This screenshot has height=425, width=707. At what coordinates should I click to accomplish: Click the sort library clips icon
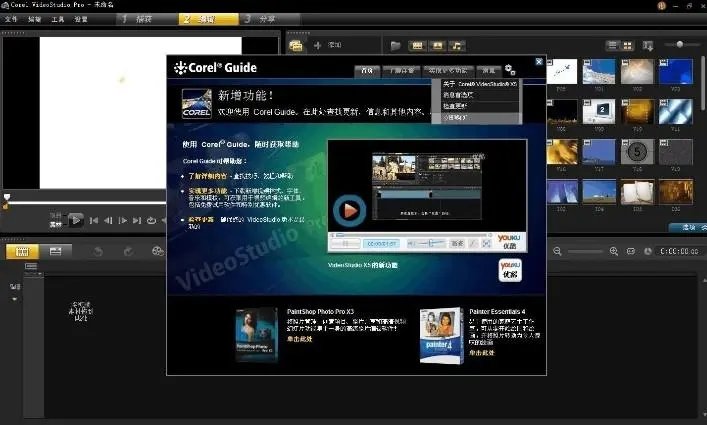[647, 46]
